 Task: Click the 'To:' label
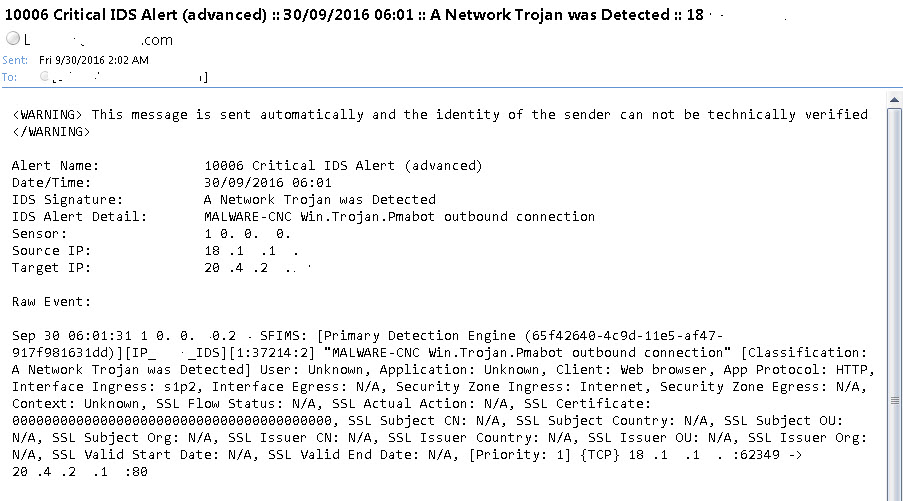9,76
